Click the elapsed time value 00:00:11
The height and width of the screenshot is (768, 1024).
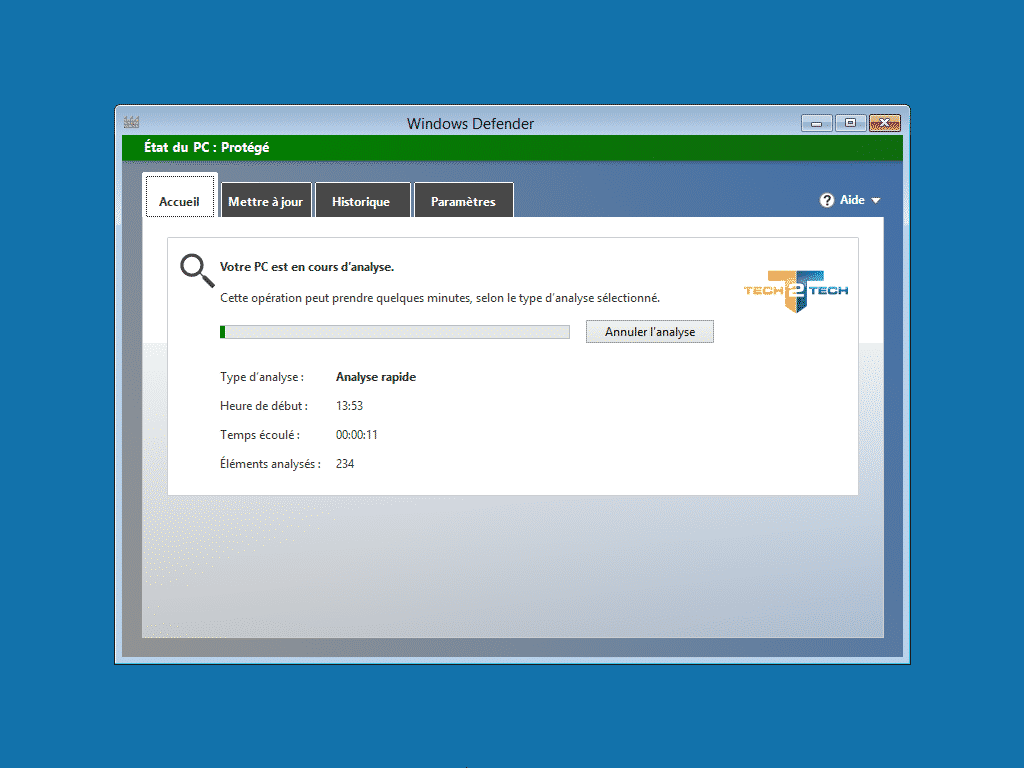[357, 435]
